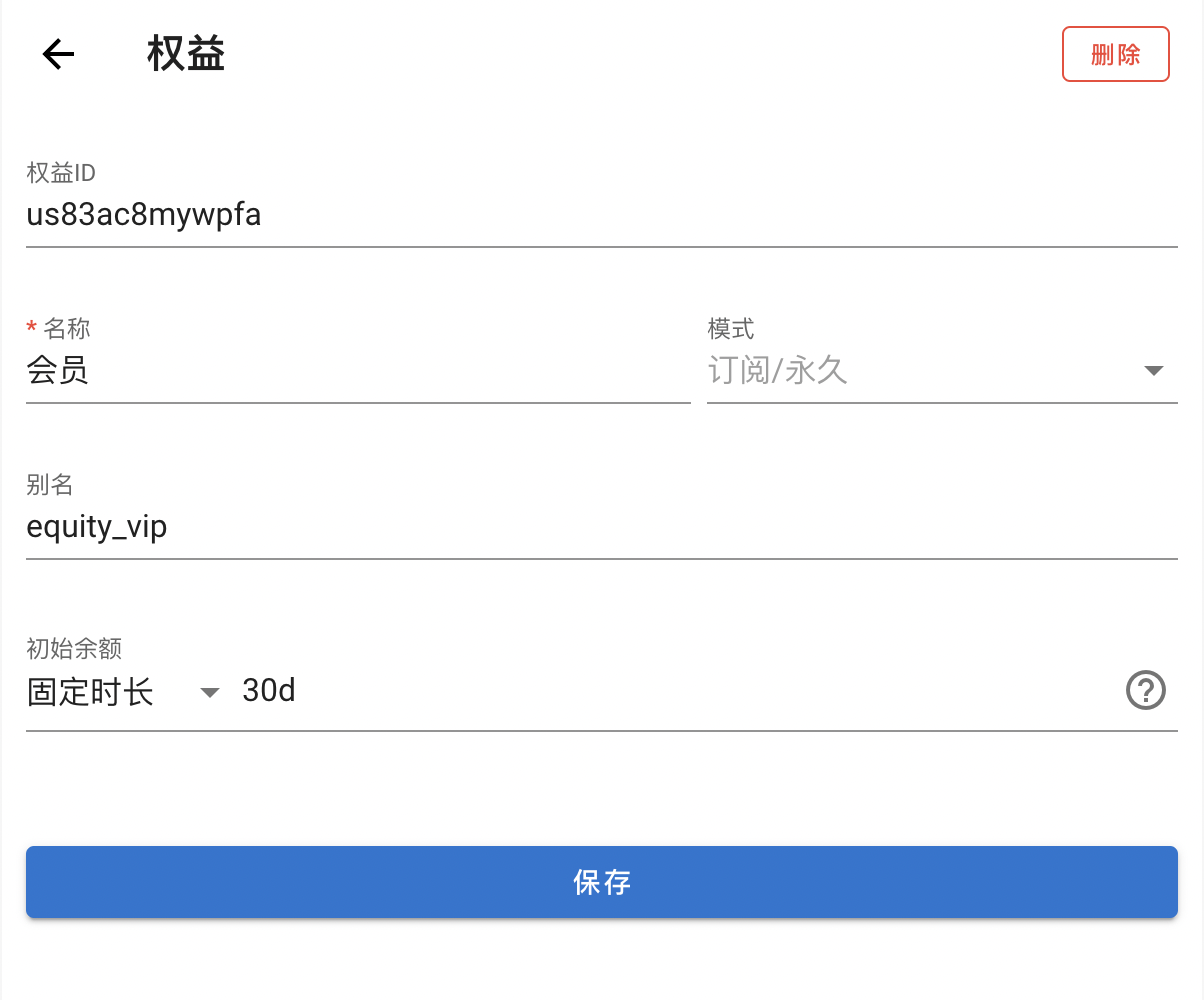Click the 权益 page title
The image size is (1204, 1000).
[x=185, y=54]
